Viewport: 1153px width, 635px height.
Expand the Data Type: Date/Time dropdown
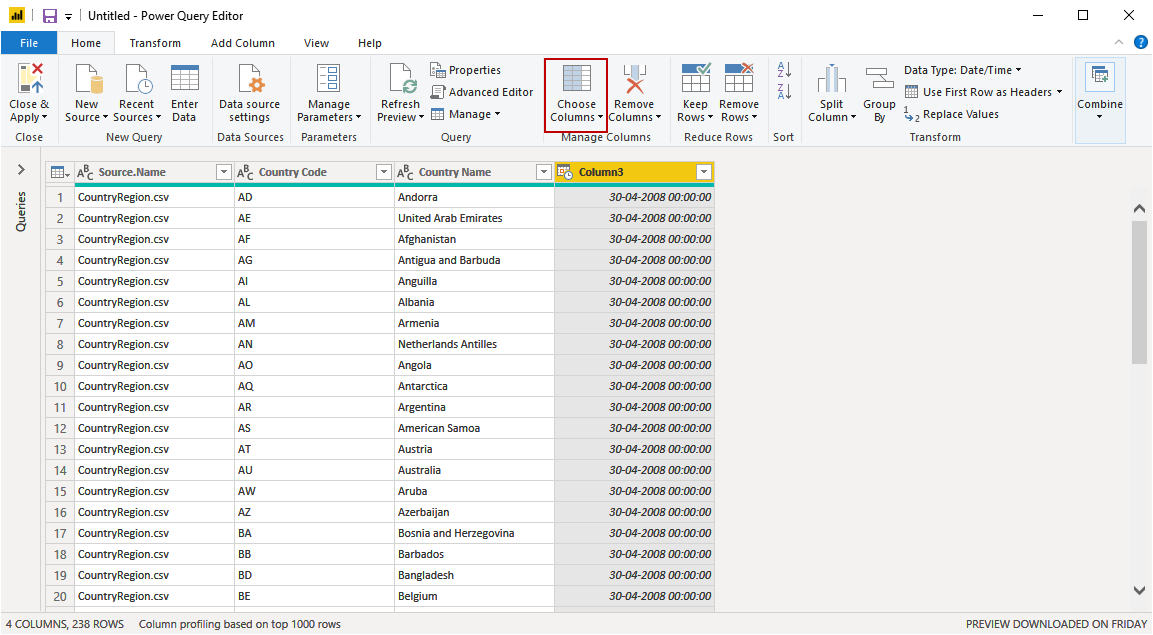[x=962, y=70]
